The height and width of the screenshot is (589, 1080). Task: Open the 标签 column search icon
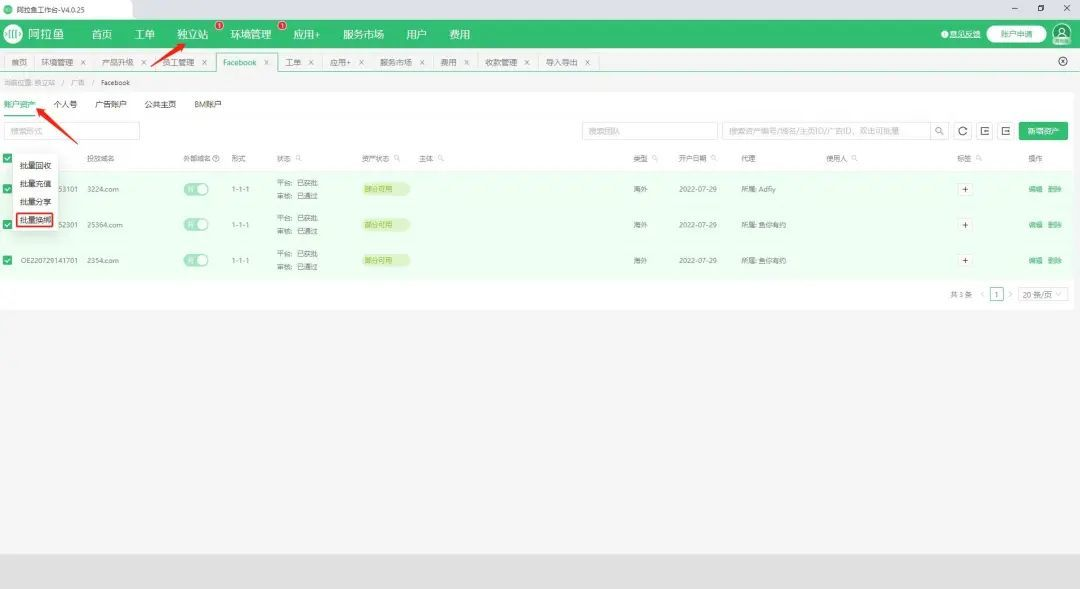pyautogui.click(x=979, y=158)
